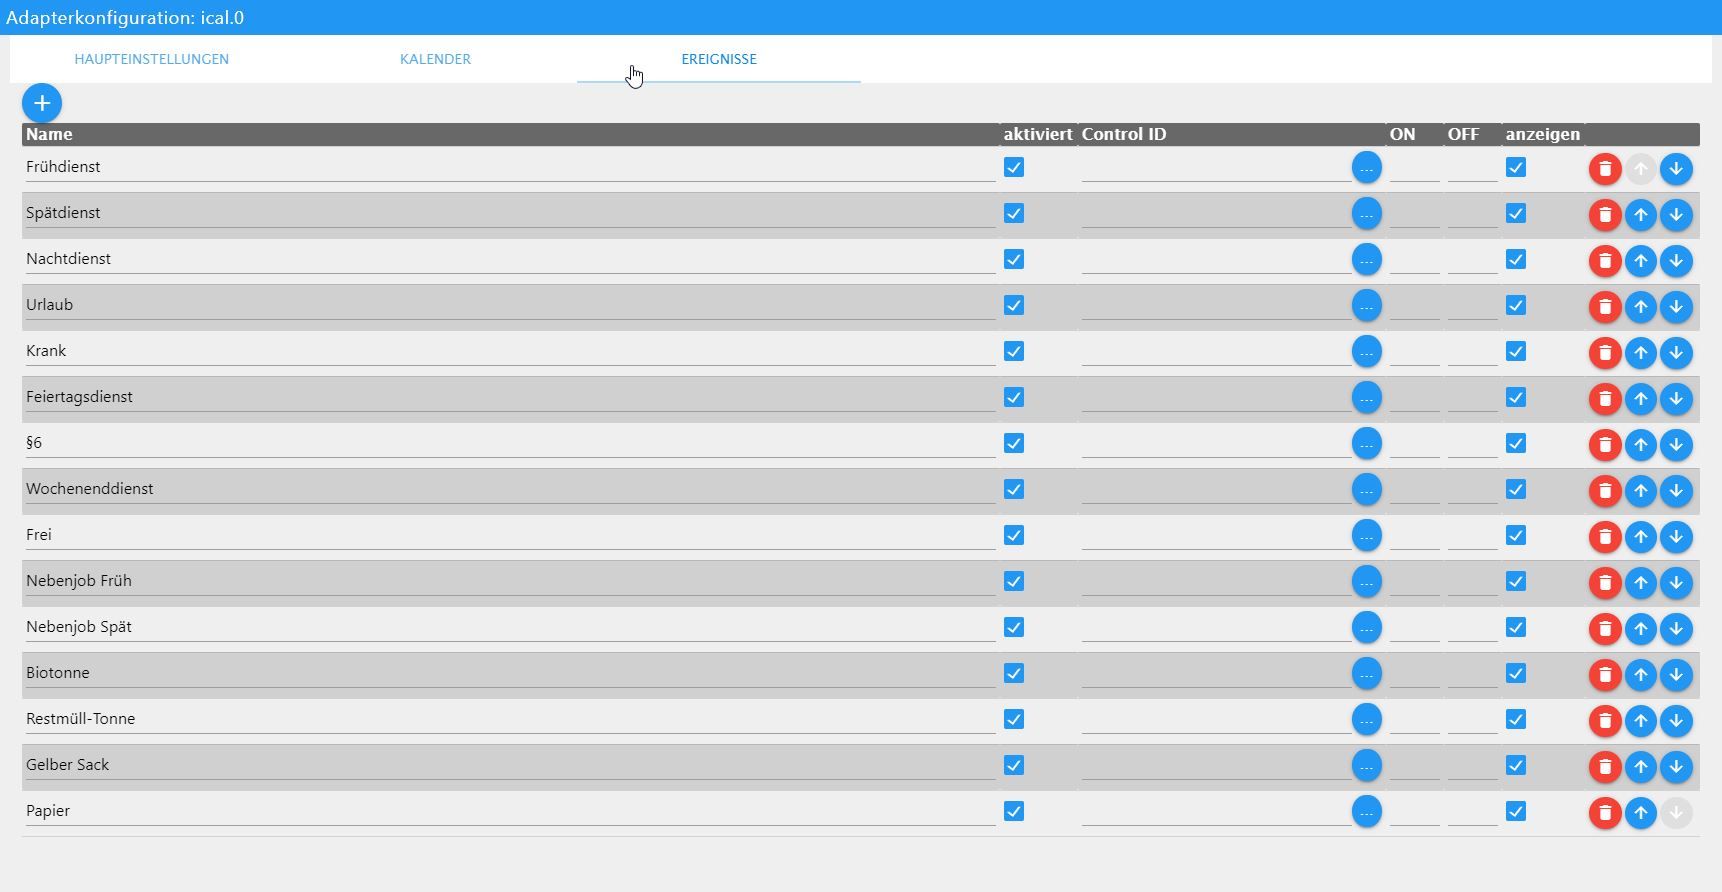1722x892 pixels.
Task: Delete the Spätdienst event
Action: [x=1605, y=215]
